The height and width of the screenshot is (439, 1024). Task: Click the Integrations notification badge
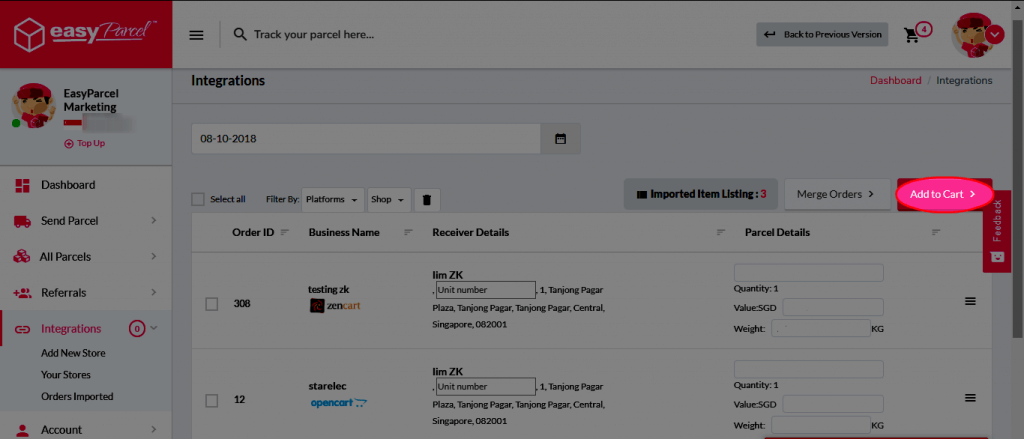tap(136, 329)
